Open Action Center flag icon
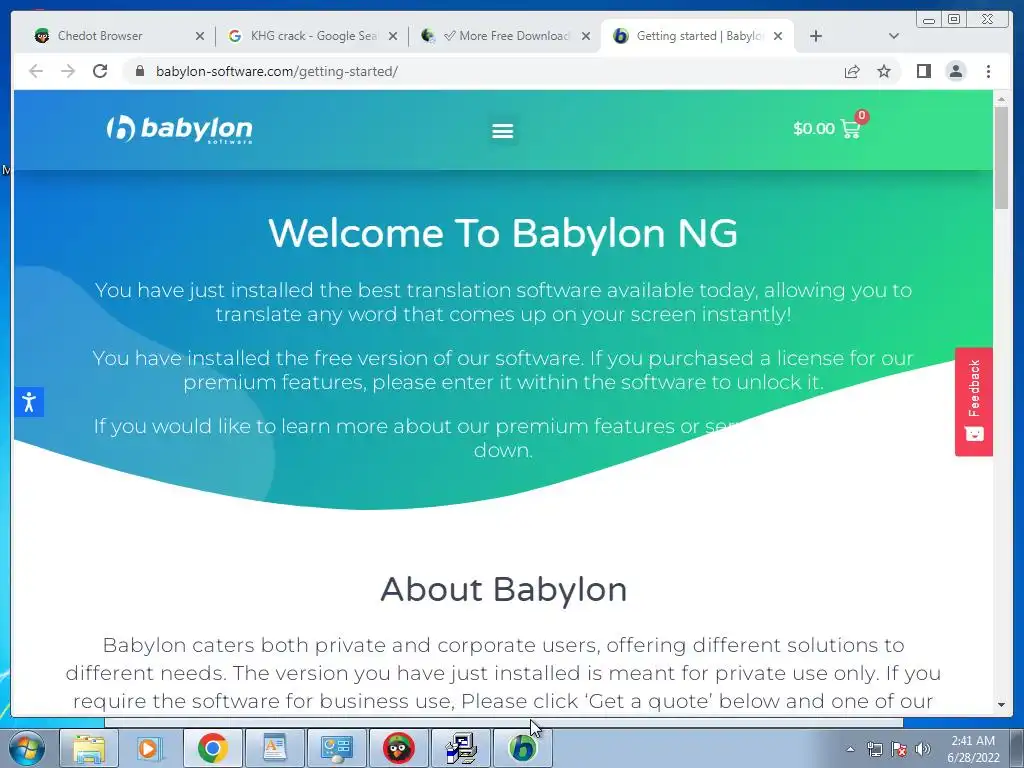The width and height of the screenshot is (1024, 768). coord(899,749)
